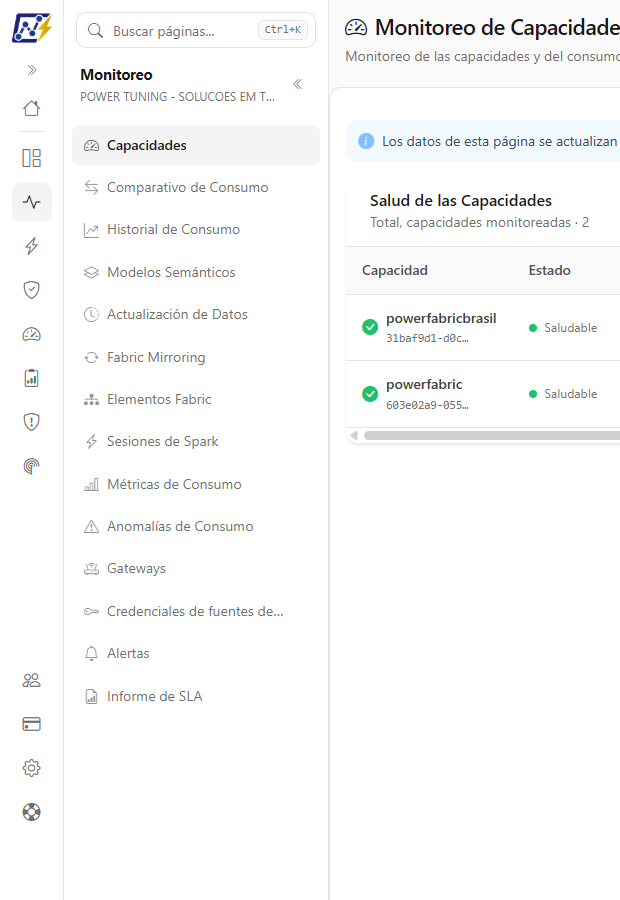Open the Home icon in sidebar

[32, 108]
